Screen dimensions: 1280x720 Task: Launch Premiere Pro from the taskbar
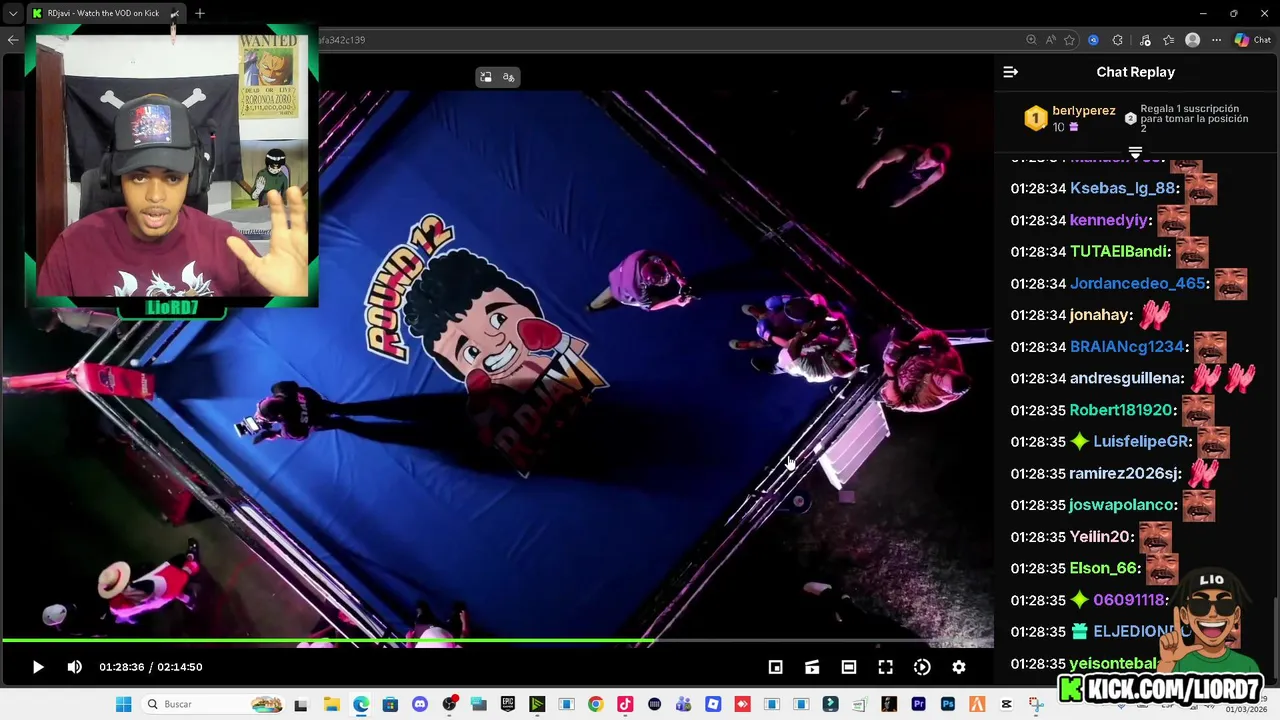coord(918,704)
